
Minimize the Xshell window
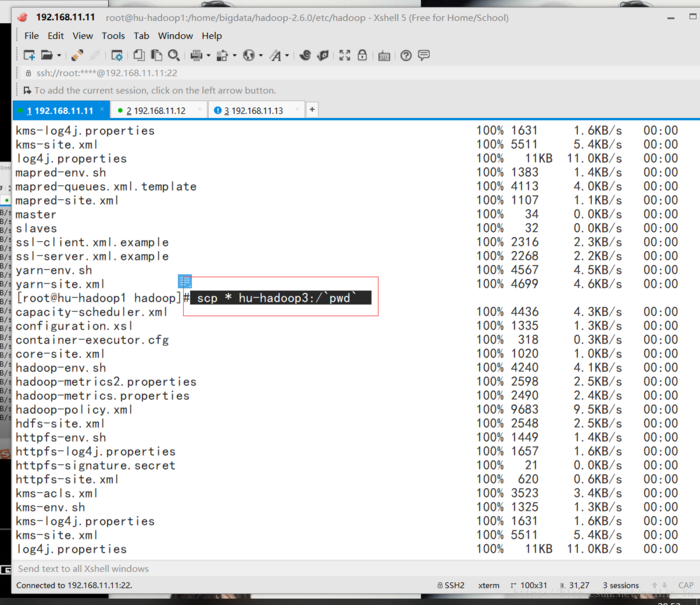[x=671, y=18]
